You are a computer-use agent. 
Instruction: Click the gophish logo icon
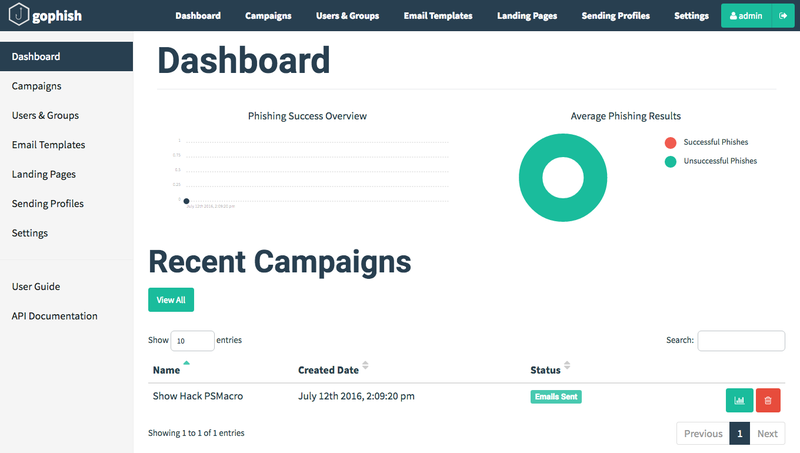[x=18, y=16]
